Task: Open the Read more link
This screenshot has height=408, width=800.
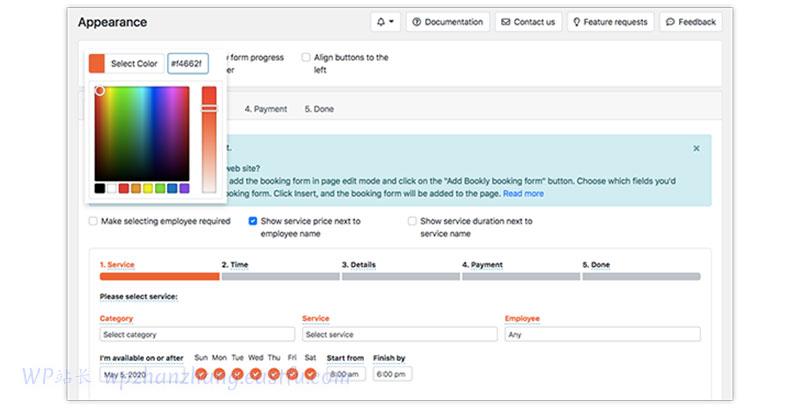Action: [523, 193]
